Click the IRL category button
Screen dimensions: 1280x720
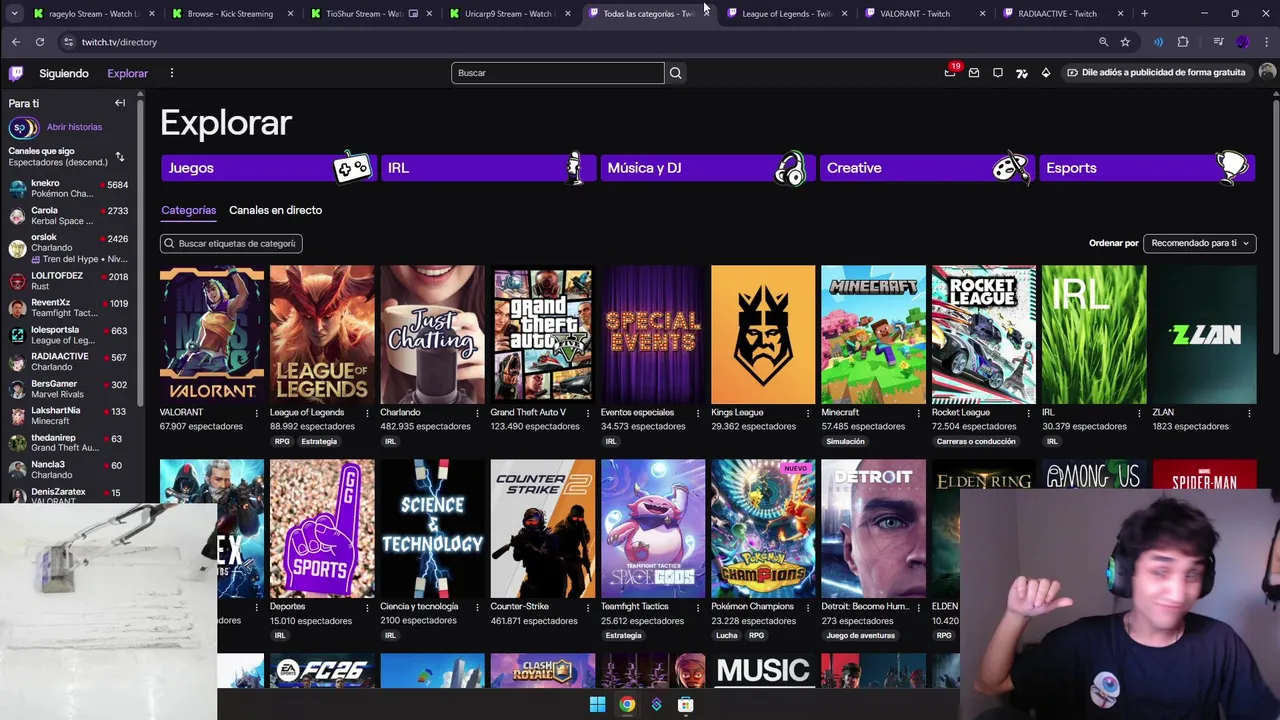coord(487,168)
